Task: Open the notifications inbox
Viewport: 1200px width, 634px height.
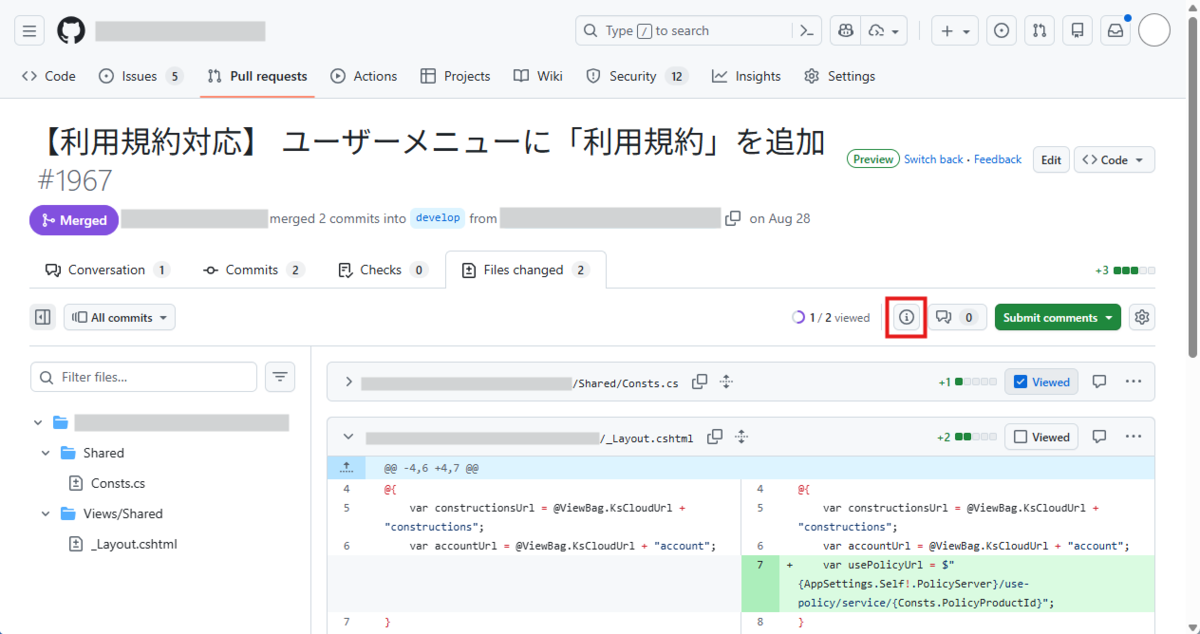Action: [x=1114, y=30]
